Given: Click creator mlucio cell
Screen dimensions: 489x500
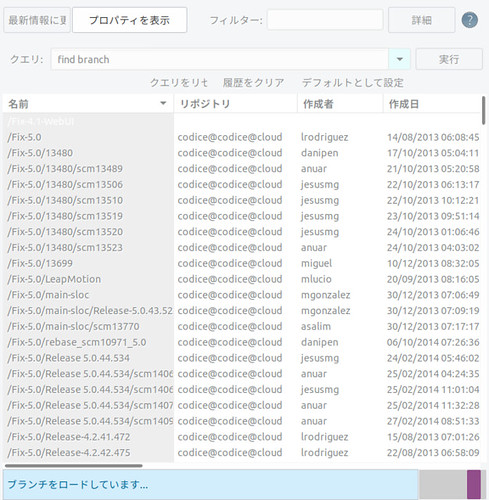Looking at the screenshot, I should coord(316,279).
